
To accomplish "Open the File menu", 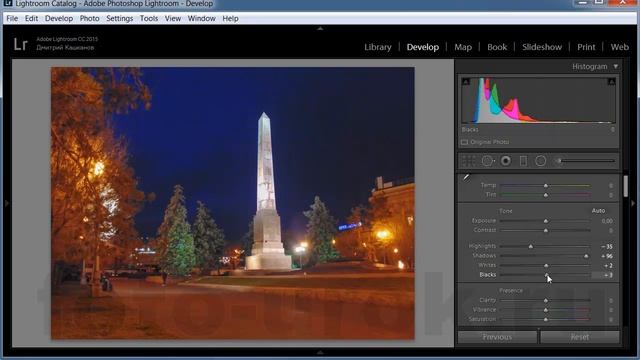I will [12, 18].
